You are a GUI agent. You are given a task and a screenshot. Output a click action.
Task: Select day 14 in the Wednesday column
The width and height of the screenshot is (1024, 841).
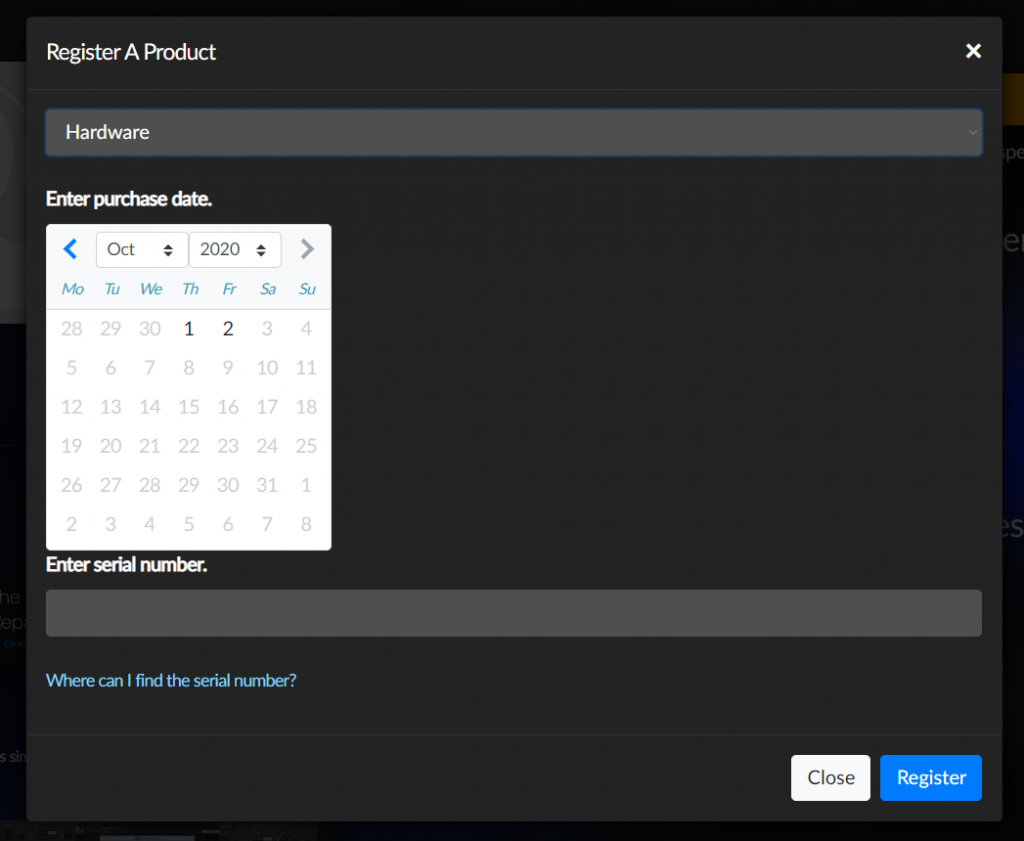[x=150, y=407]
